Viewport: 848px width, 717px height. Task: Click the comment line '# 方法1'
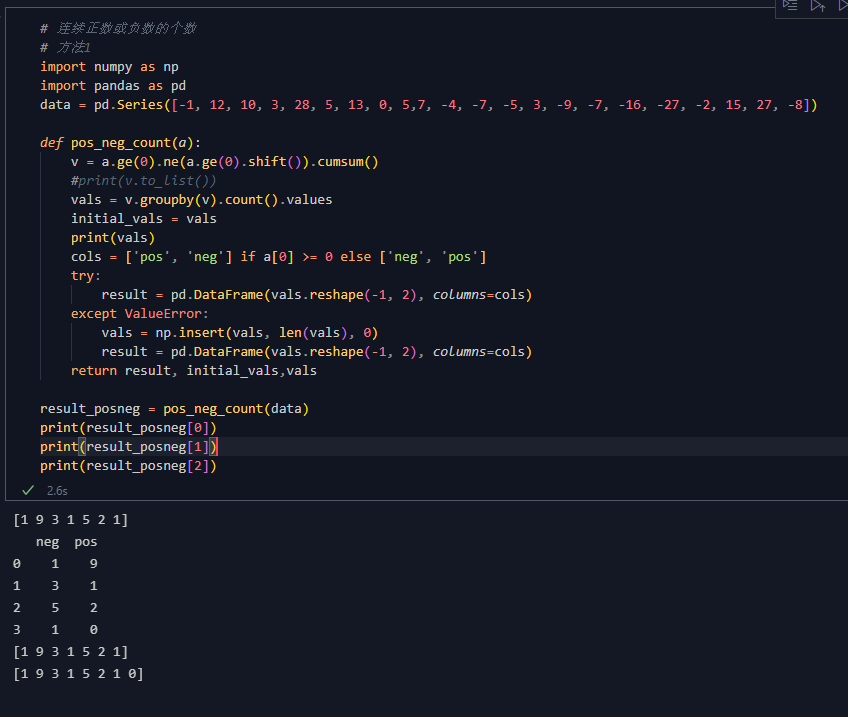pyautogui.click(x=65, y=48)
